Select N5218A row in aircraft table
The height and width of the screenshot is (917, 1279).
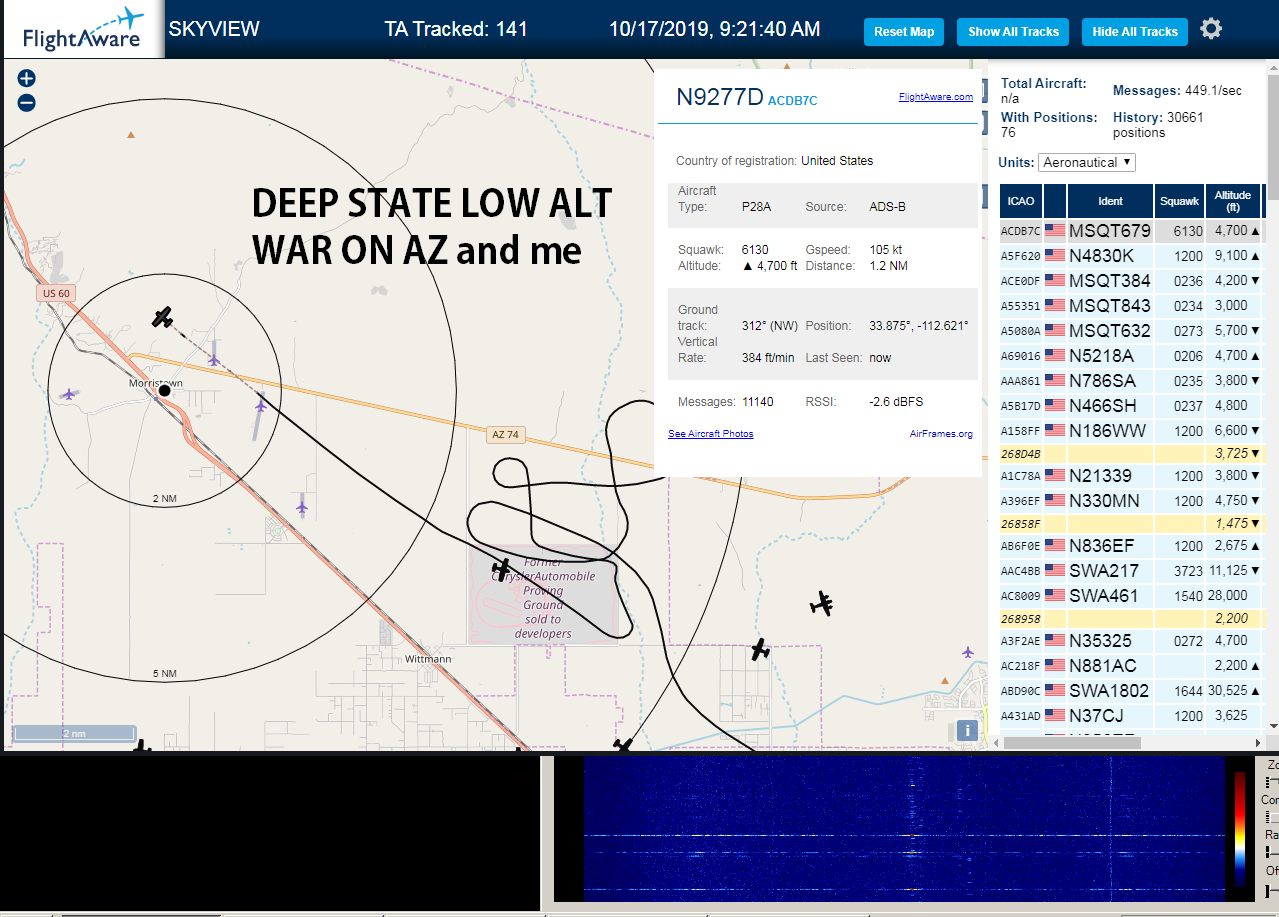tap(1131, 356)
